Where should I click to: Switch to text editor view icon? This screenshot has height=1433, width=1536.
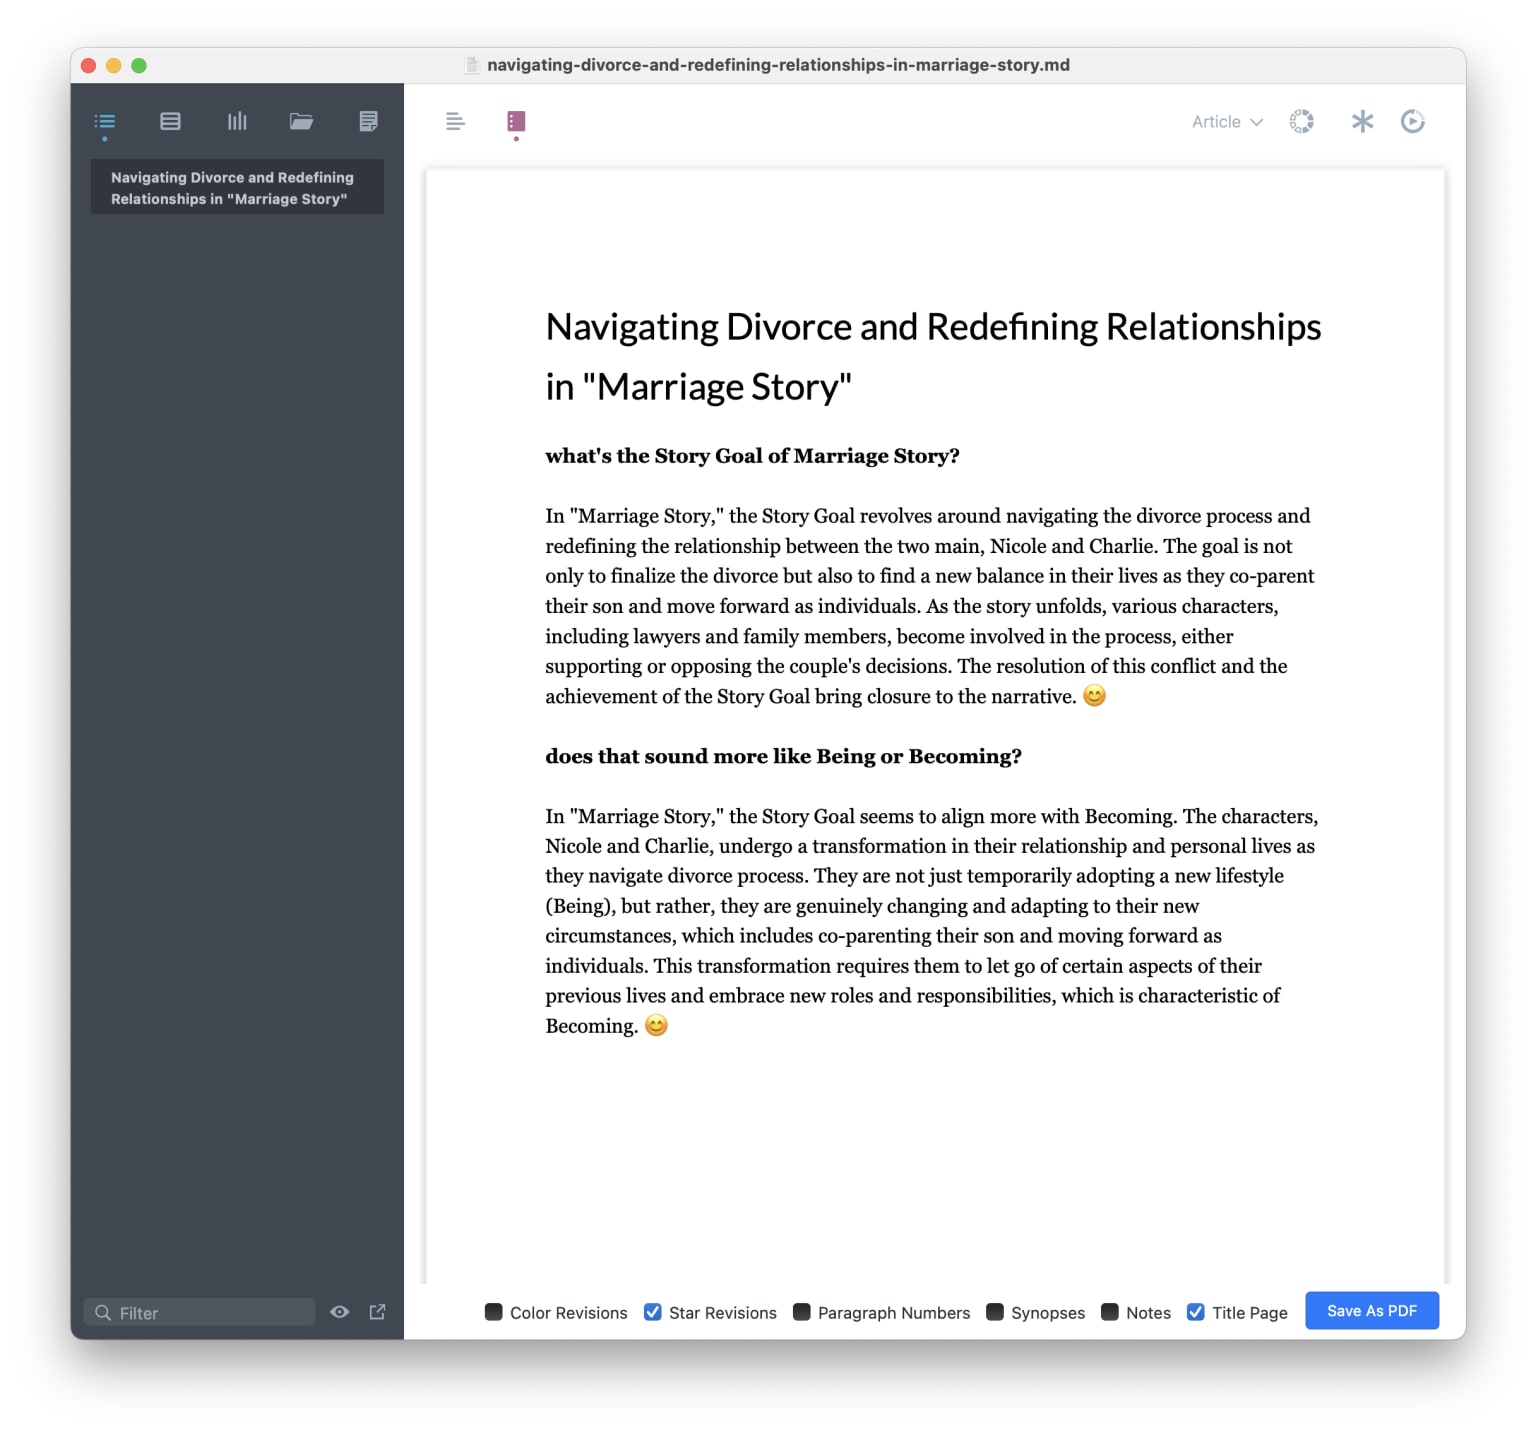point(455,122)
